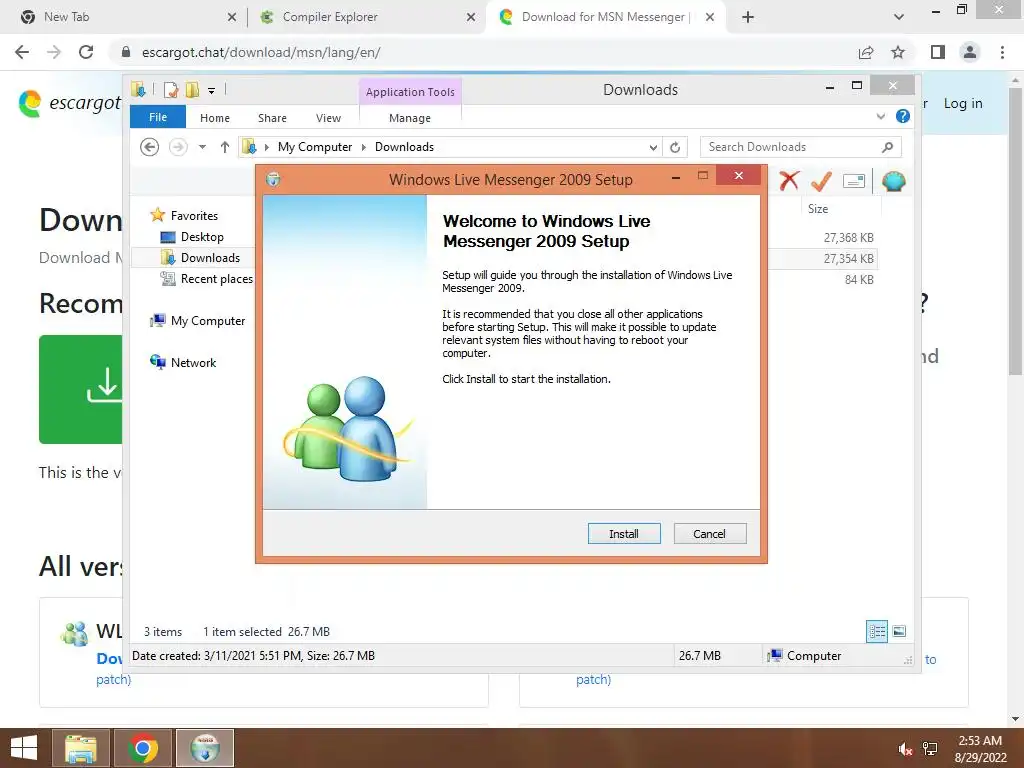The width and height of the screenshot is (1024, 768).
Task: Cancel the Windows Live Messenger Setup
Action: [709, 534]
